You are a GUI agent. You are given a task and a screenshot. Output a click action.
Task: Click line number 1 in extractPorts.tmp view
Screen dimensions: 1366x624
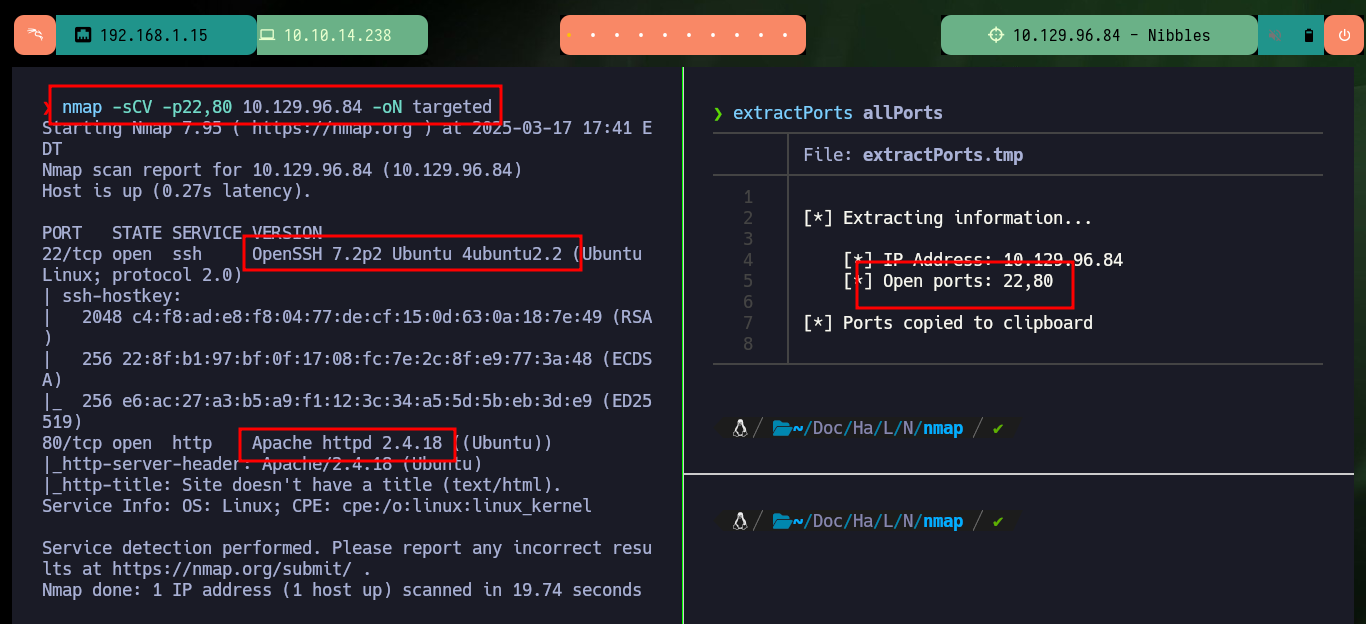[748, 197]
